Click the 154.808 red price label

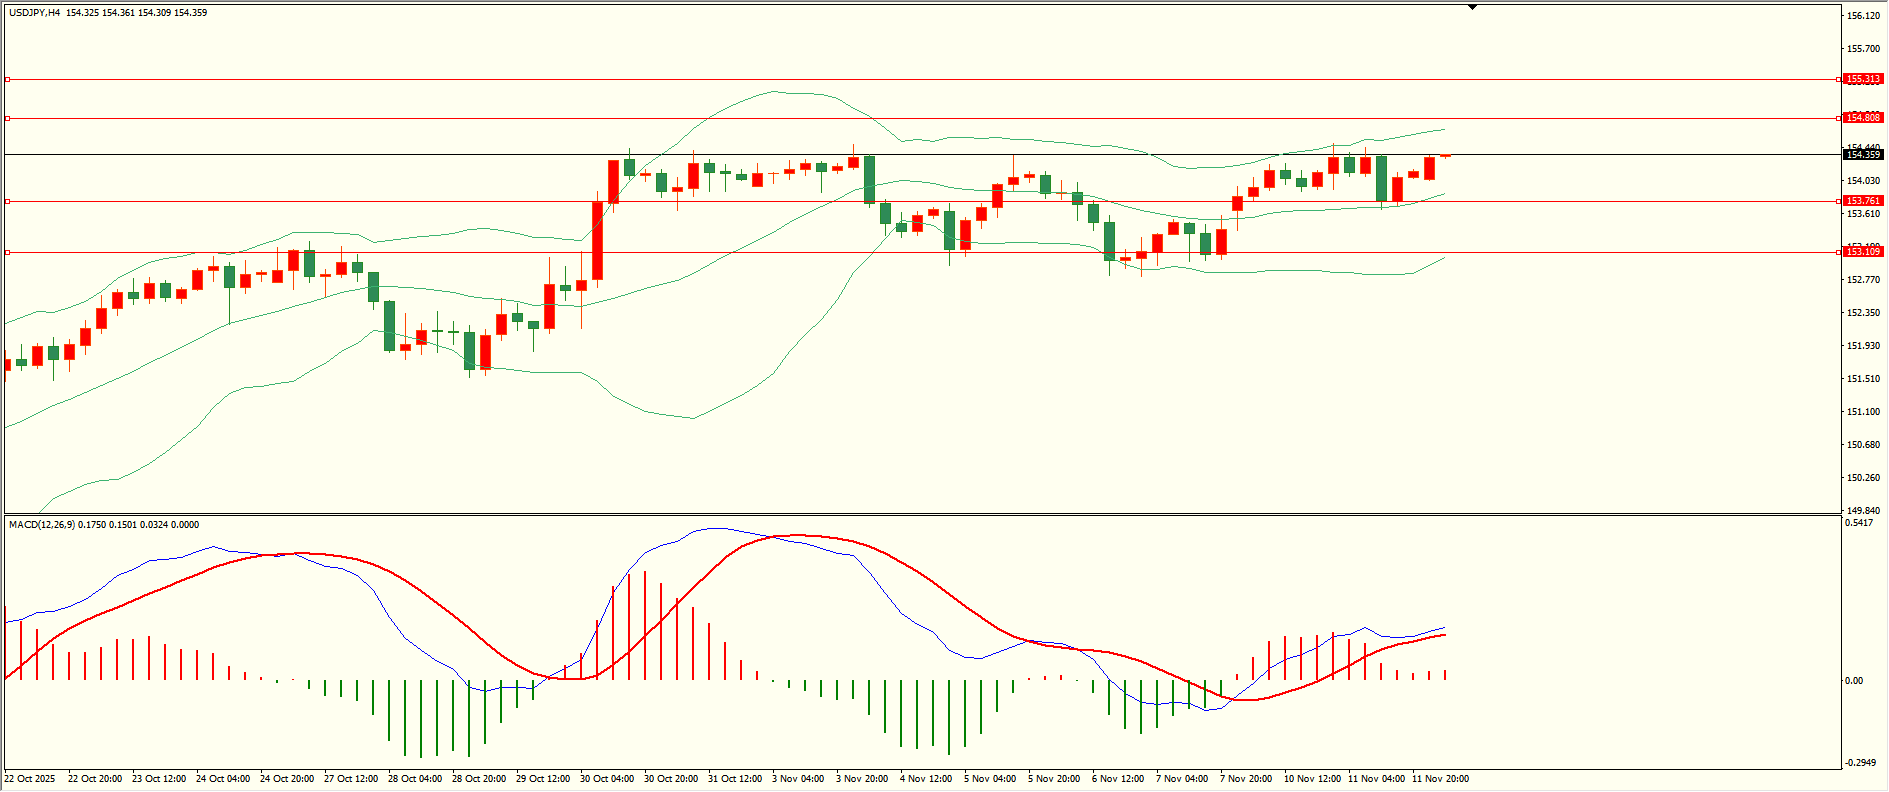[x=1863, y=118]
